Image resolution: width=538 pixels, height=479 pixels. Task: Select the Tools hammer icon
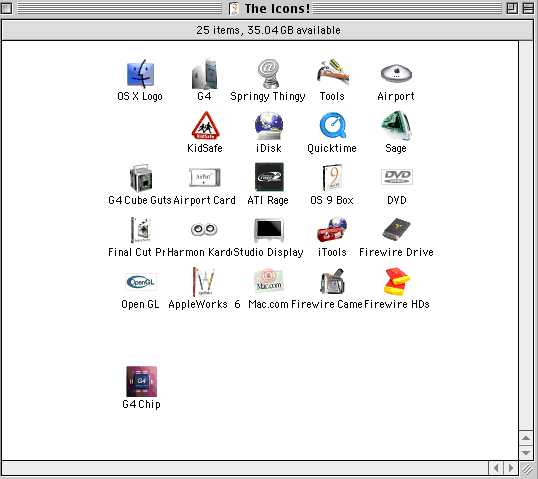click(332, 72)
